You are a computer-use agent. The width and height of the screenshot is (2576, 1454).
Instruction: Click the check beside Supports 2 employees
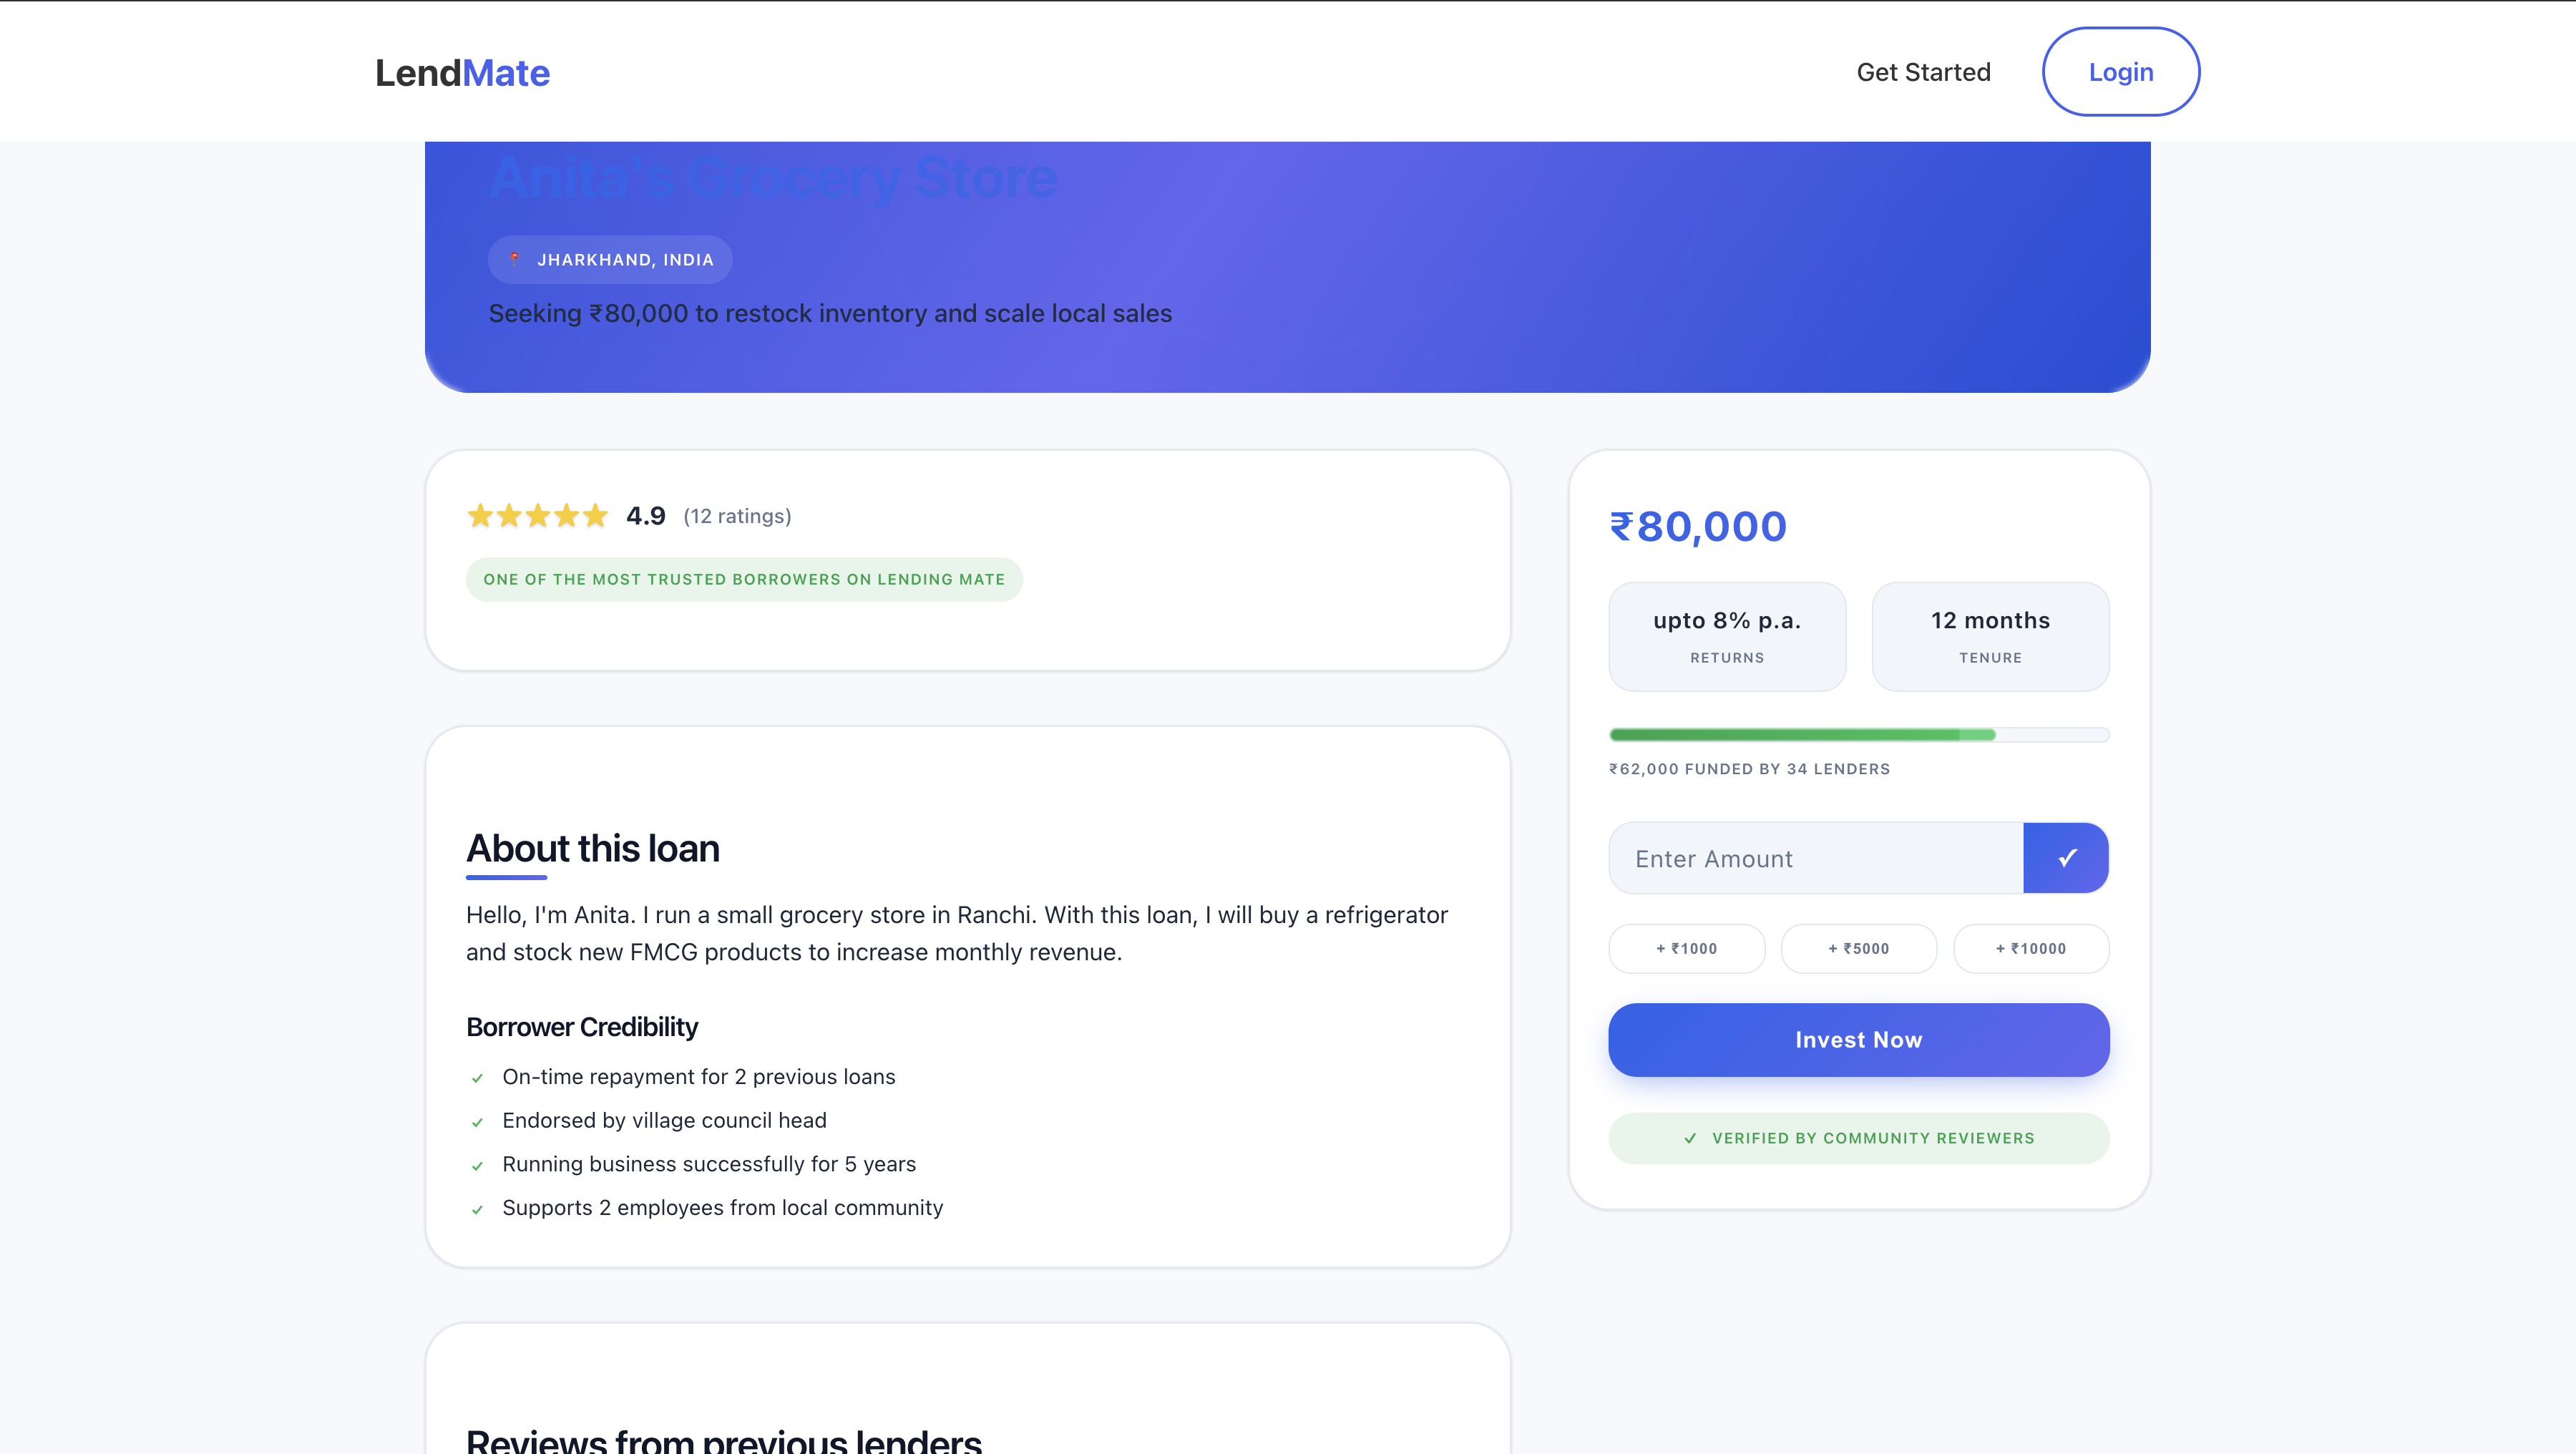[x=477, y=1209]
